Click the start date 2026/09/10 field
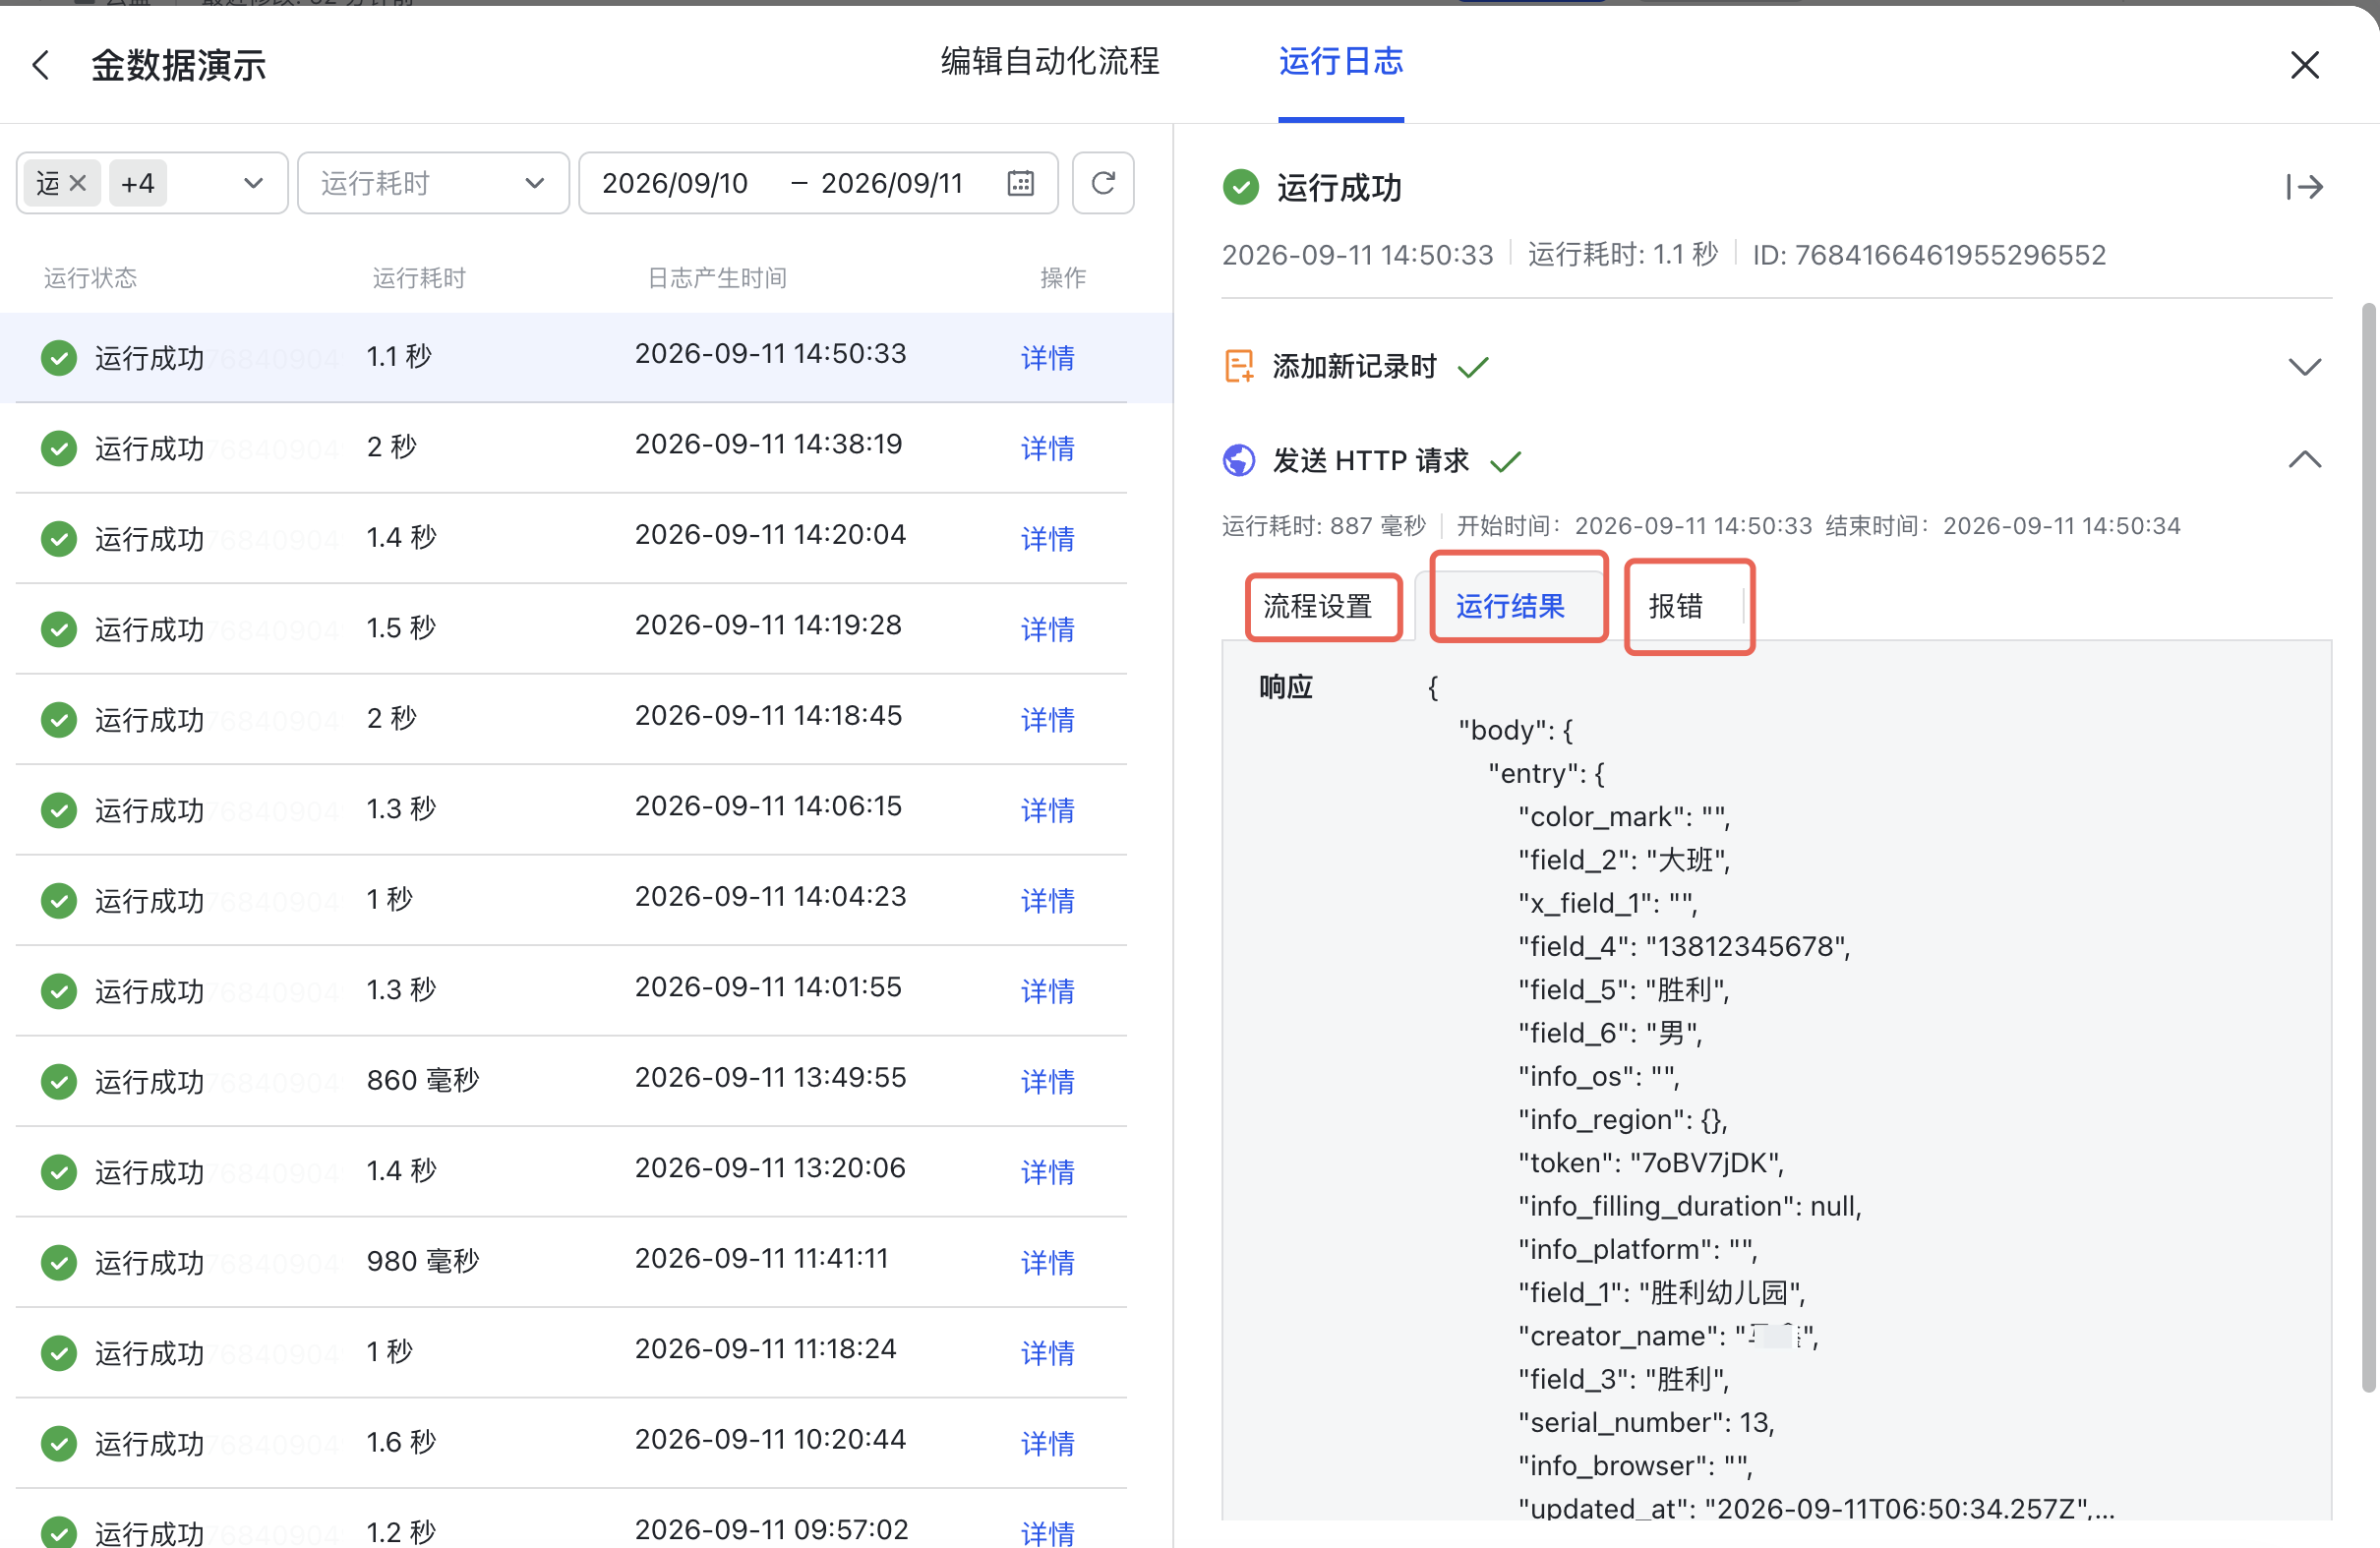The width and height of the screenshot is (2380, 1548). point(675,183)
